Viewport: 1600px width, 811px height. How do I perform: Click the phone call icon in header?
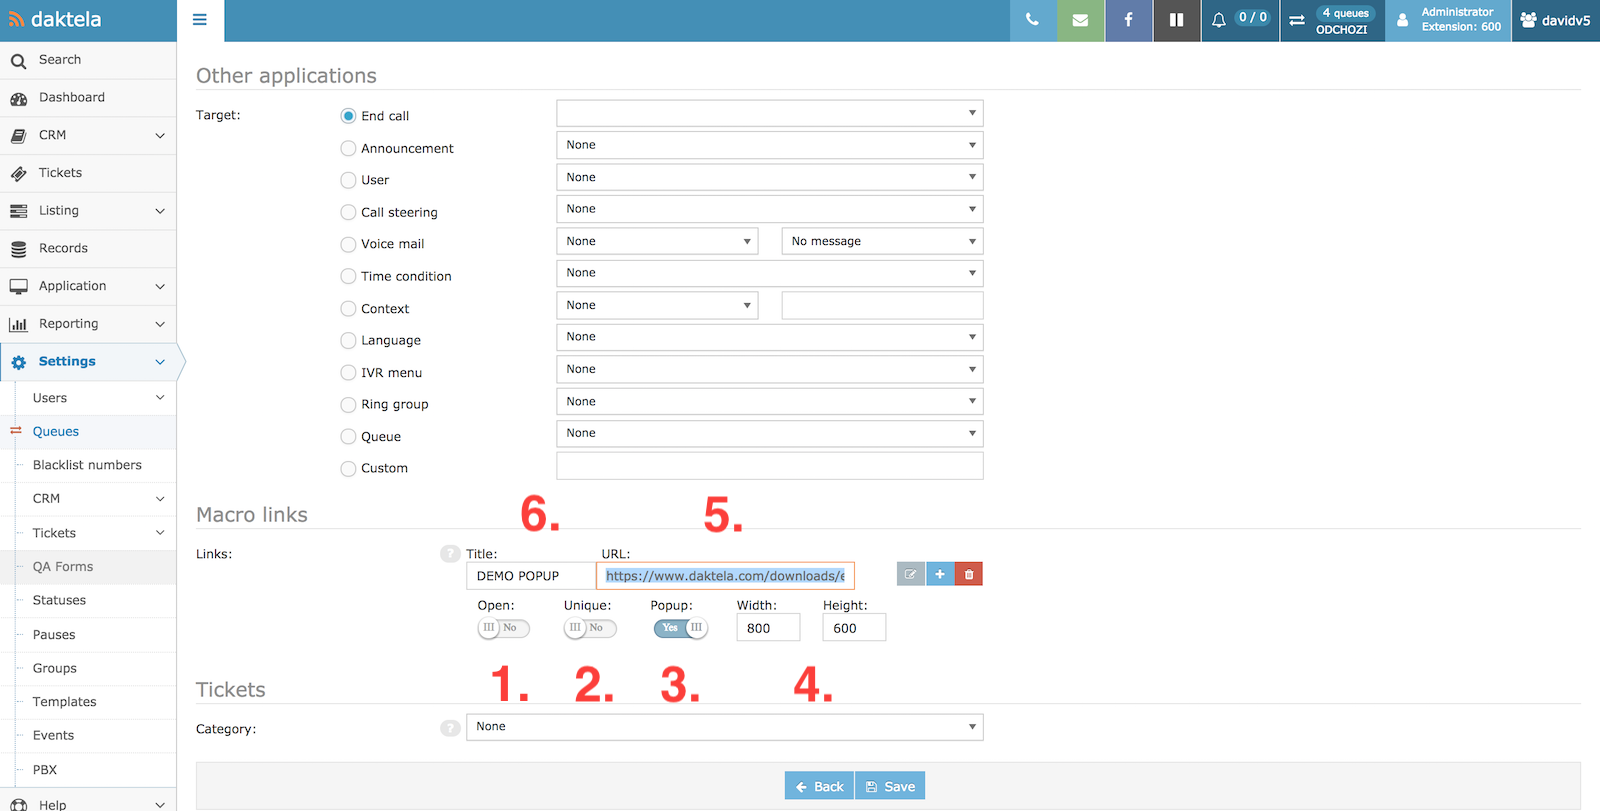(1032, 20)
